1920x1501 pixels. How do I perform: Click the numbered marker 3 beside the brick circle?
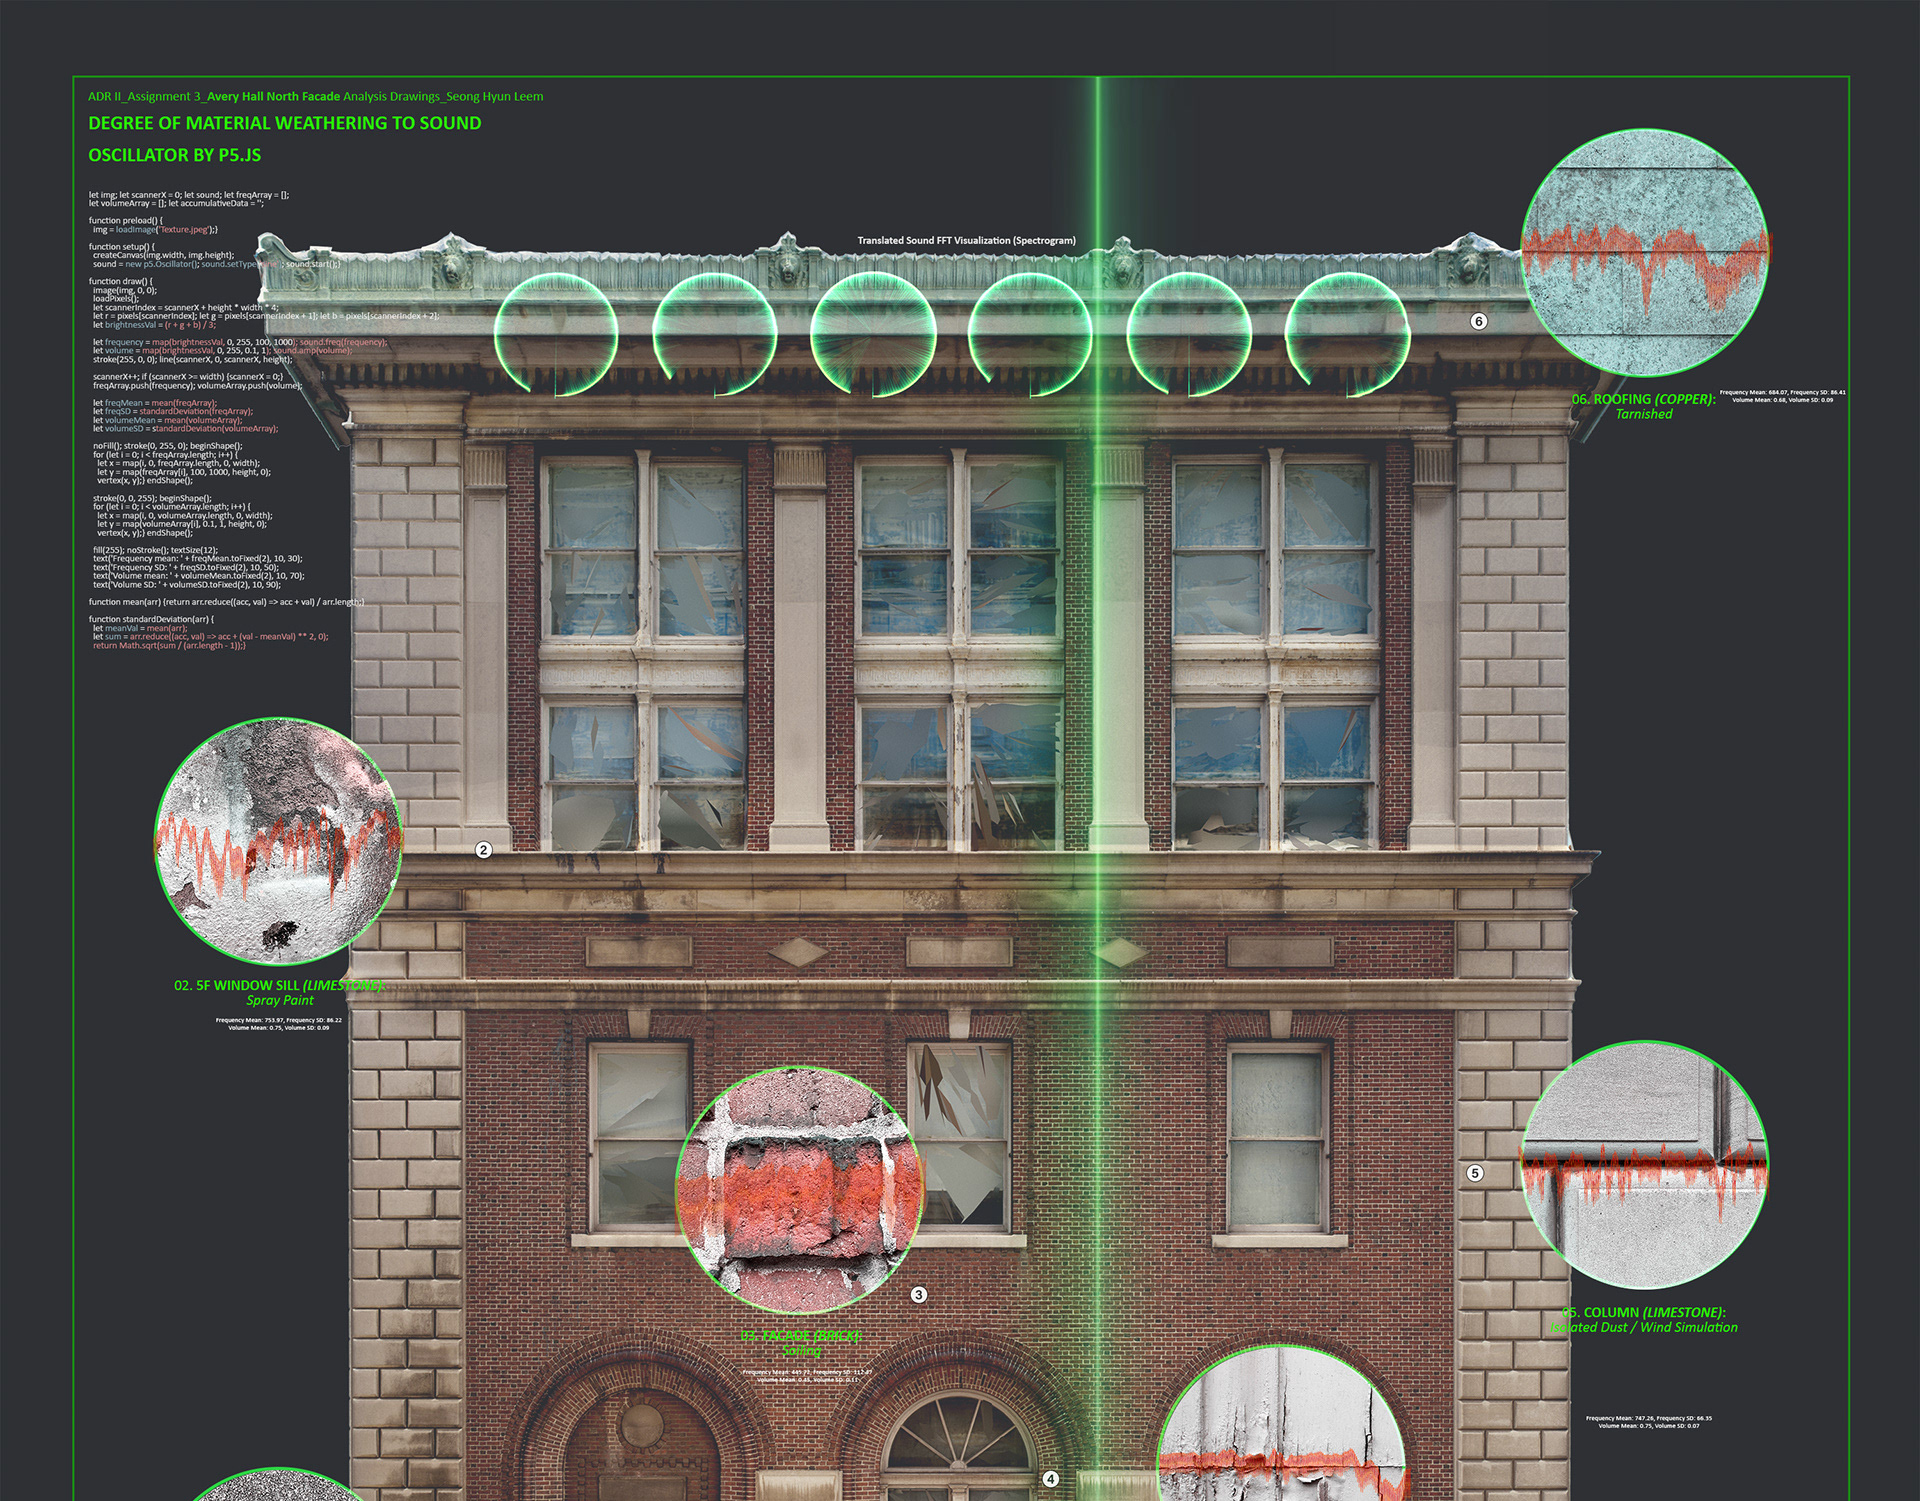tap(919, 1295)
